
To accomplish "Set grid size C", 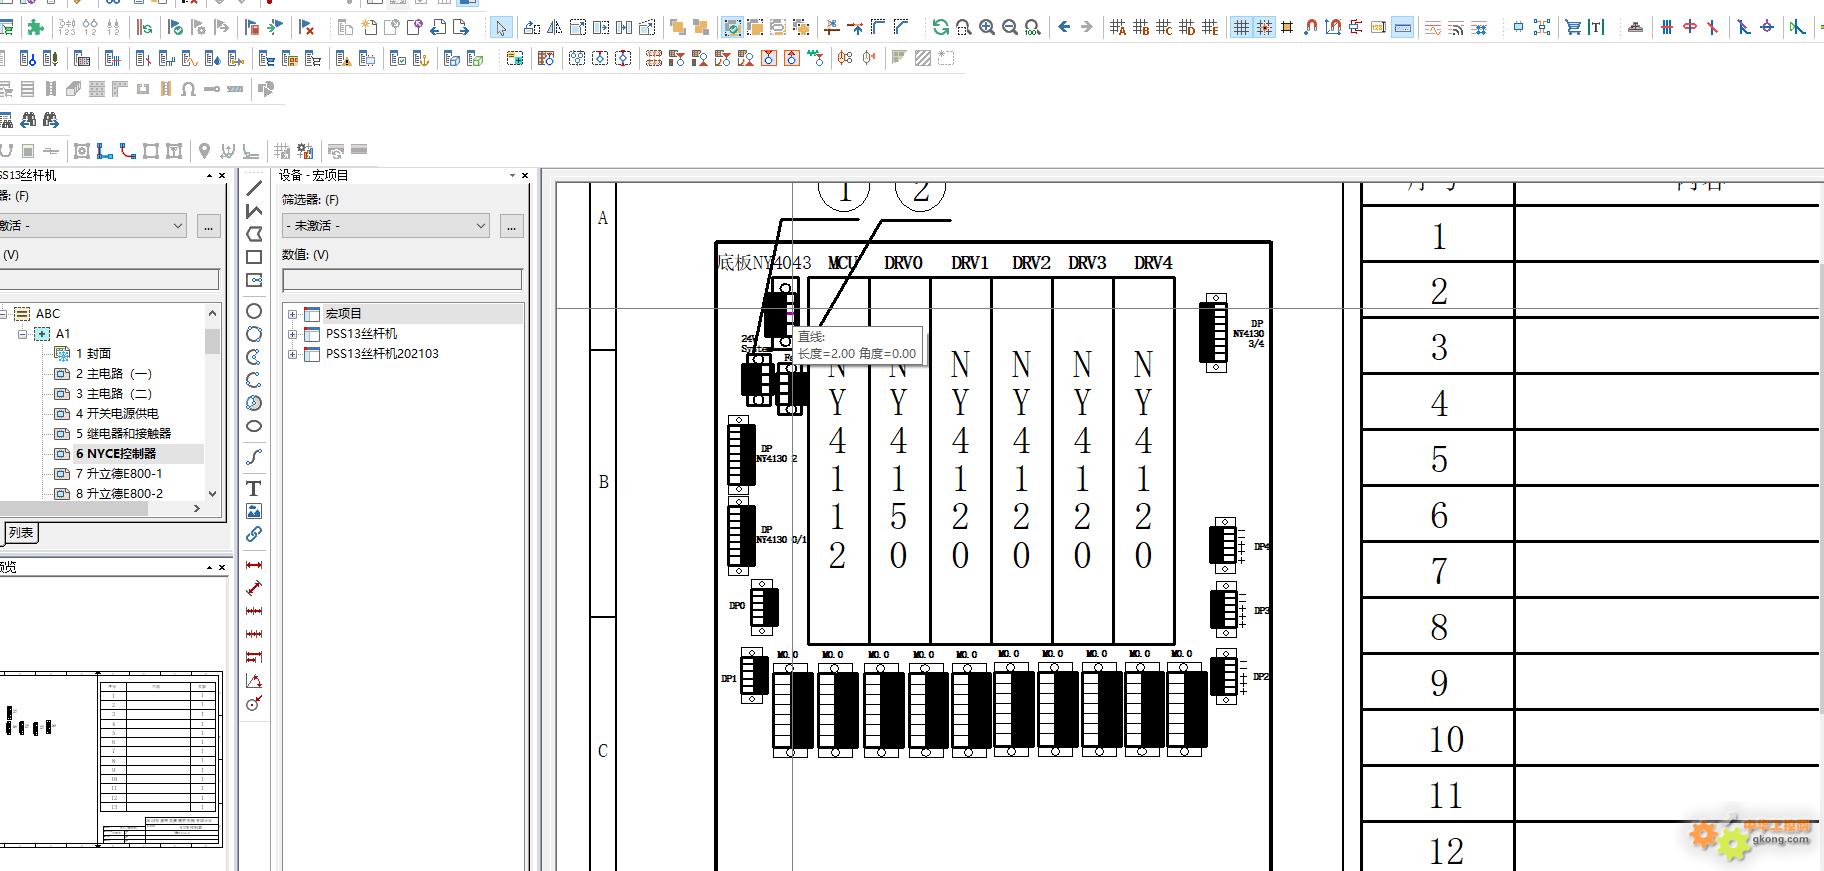I will tap(1164, 27).
